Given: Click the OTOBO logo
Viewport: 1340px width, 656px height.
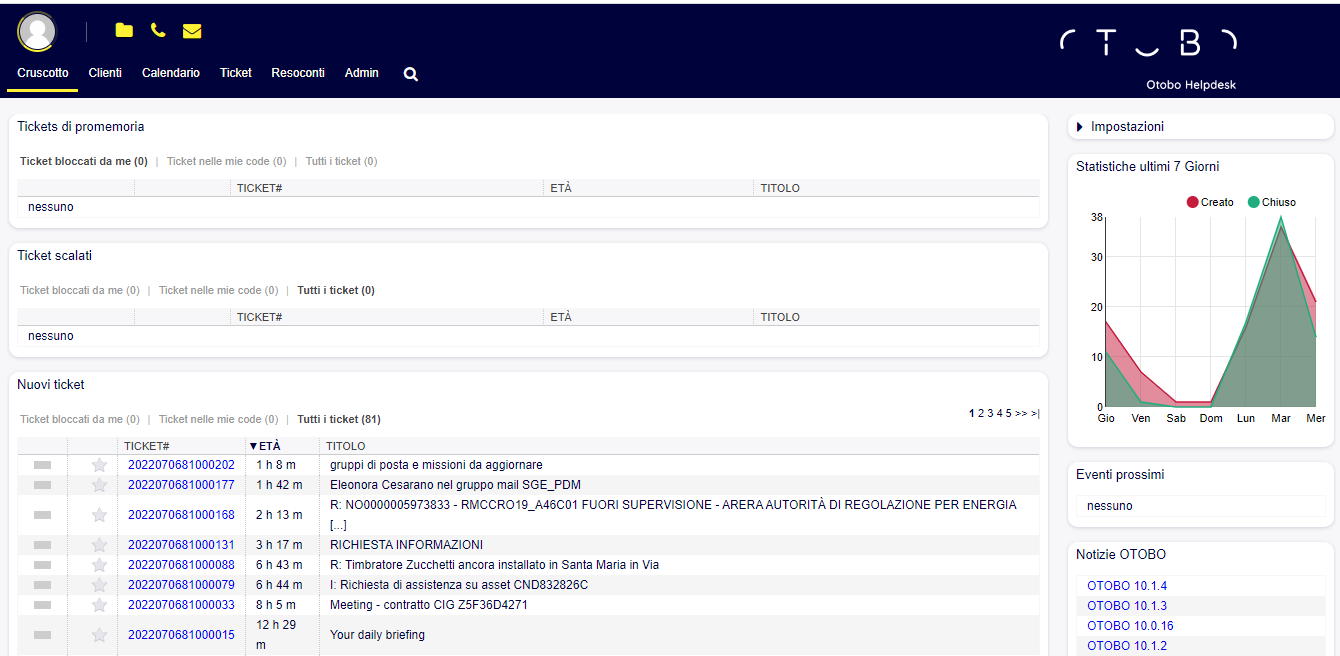Looking at the screenshot, I should [1148, 42].
